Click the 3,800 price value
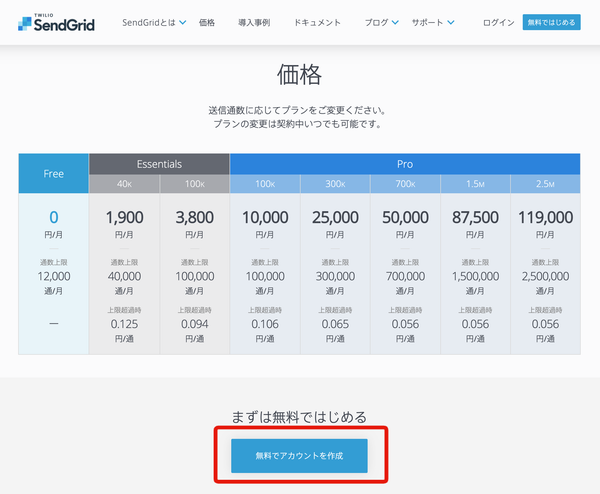This screenshot has width=600, height=494. (195, 218)
